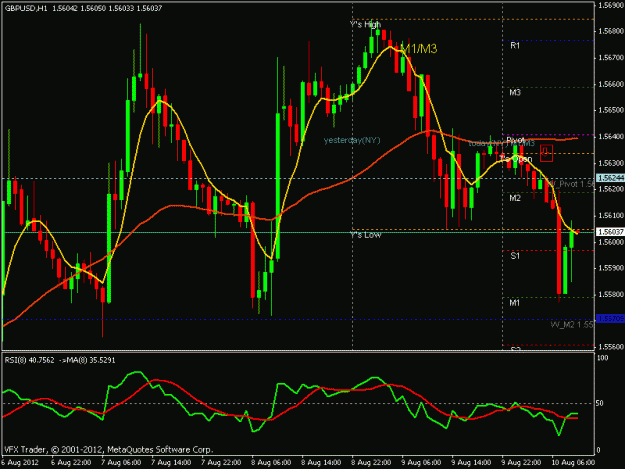Click the red down-arrow signal marker
The image size is (625, 469).
546,153
